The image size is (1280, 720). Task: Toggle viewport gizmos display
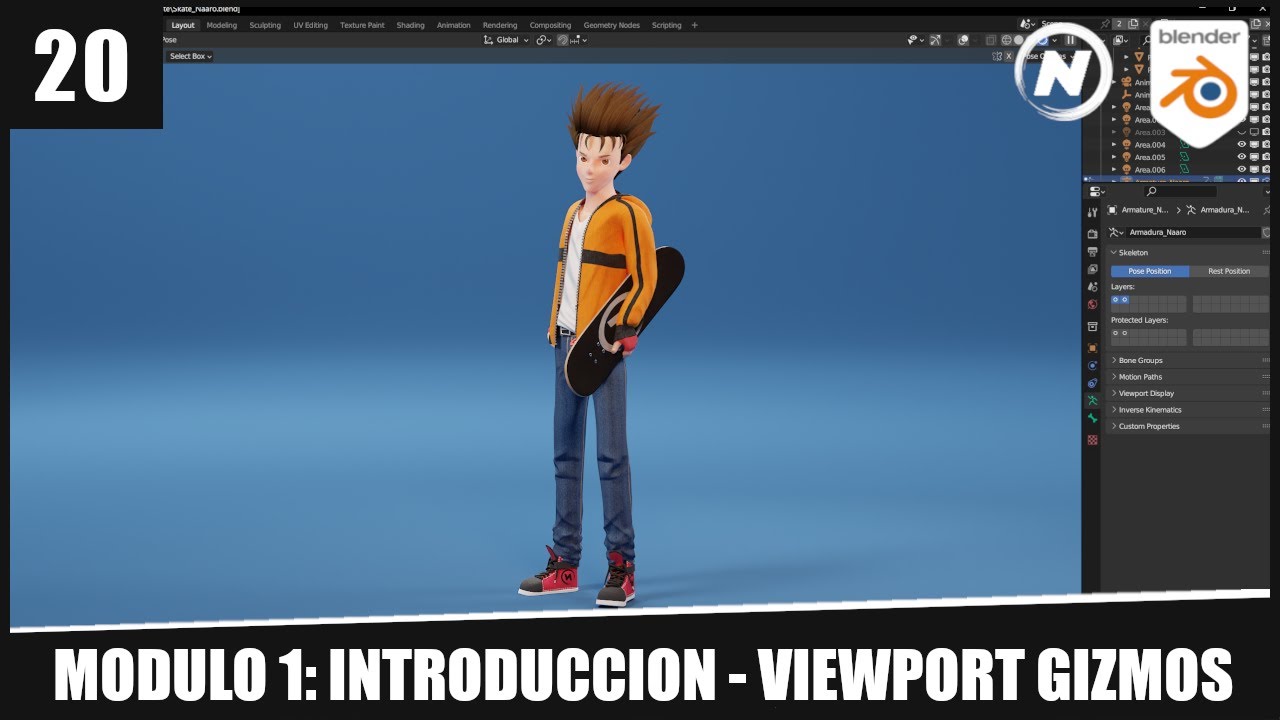point(935,40)
